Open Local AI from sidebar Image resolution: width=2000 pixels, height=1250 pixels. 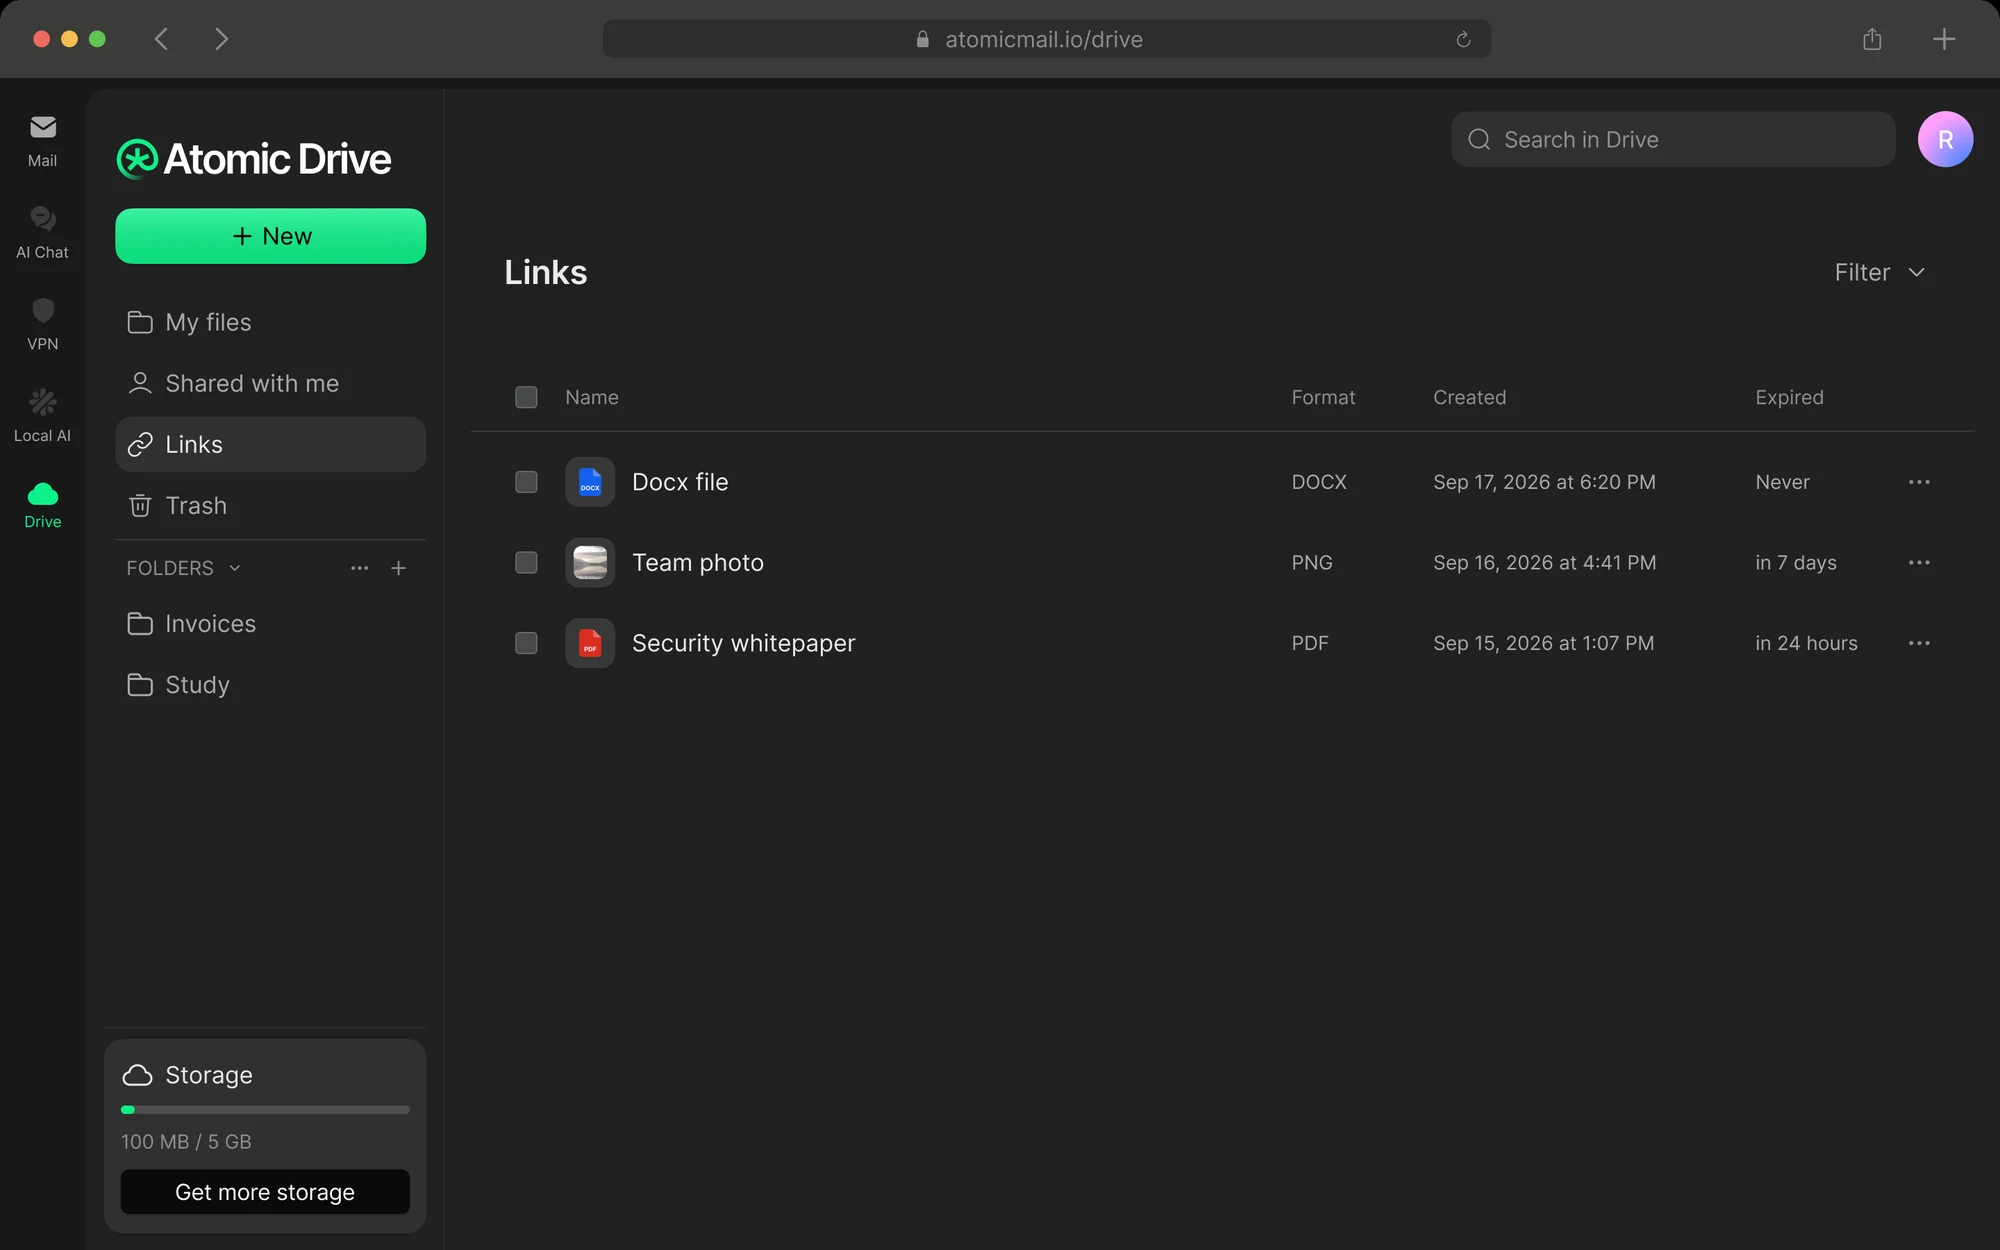click(x=42, y=417)
